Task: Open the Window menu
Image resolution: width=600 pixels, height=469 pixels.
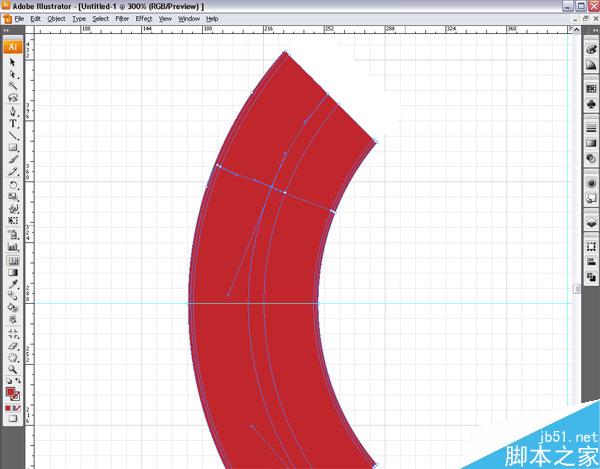Action: click(x=189, y=19)
